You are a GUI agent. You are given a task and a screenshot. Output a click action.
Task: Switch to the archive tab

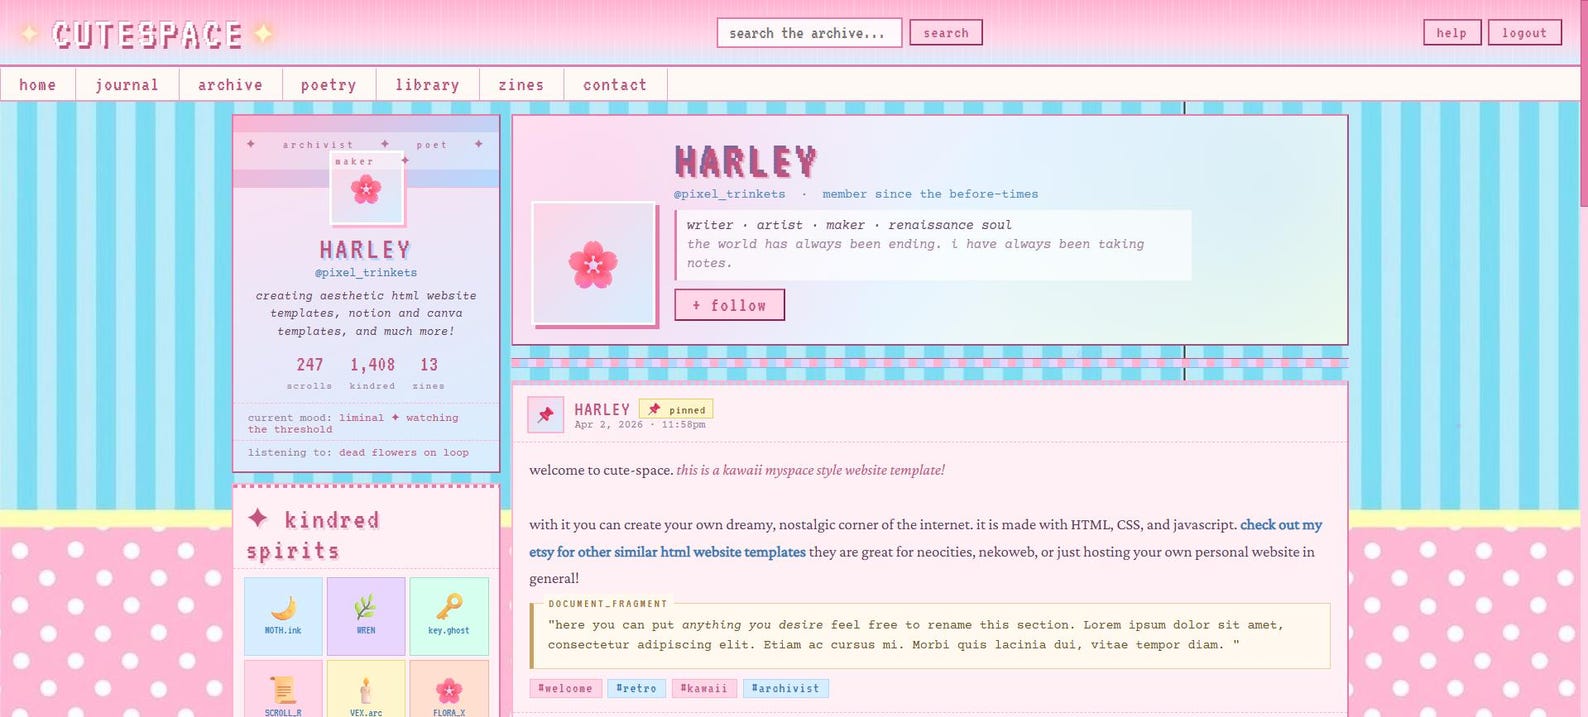tap(230, 85)
